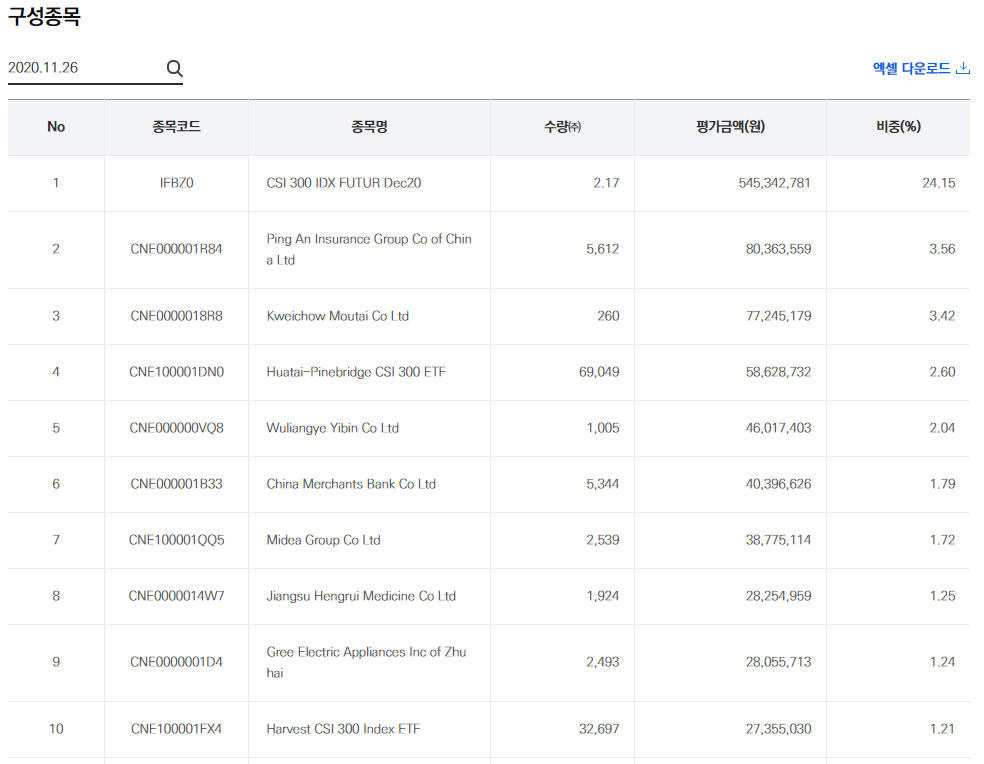Click the 평가금액(원) column header
Viewport: 984px width, 764px height.
point(730,127)
